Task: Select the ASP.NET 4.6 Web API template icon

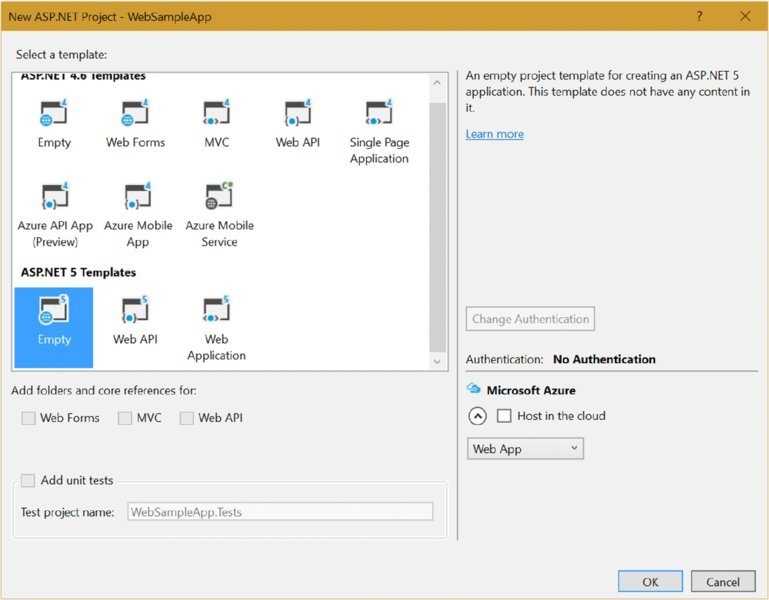Action: (x=298, y=113)
